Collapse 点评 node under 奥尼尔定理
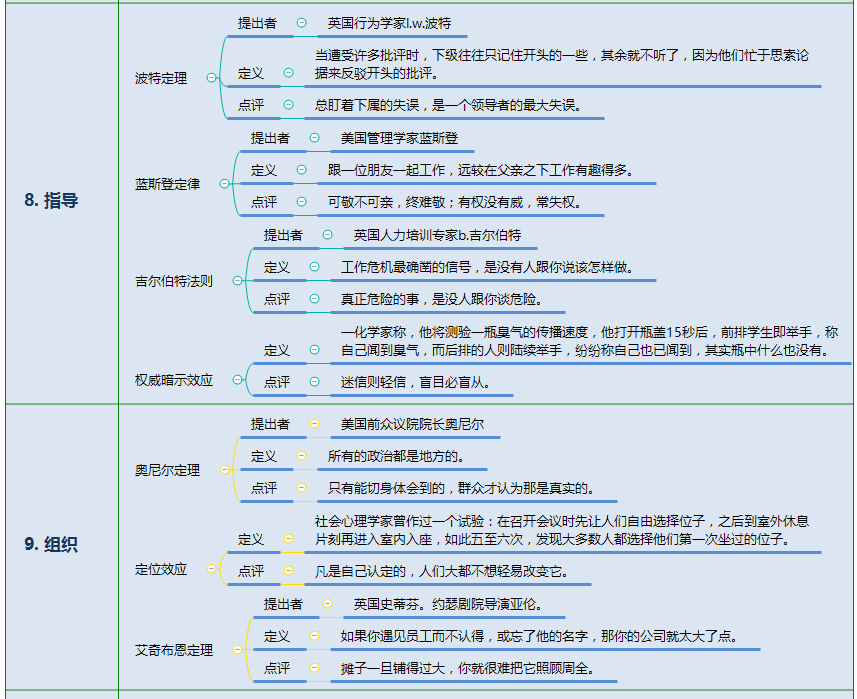Screen dimensions: 857x699 pyautogui.click(x=301, y=487)
